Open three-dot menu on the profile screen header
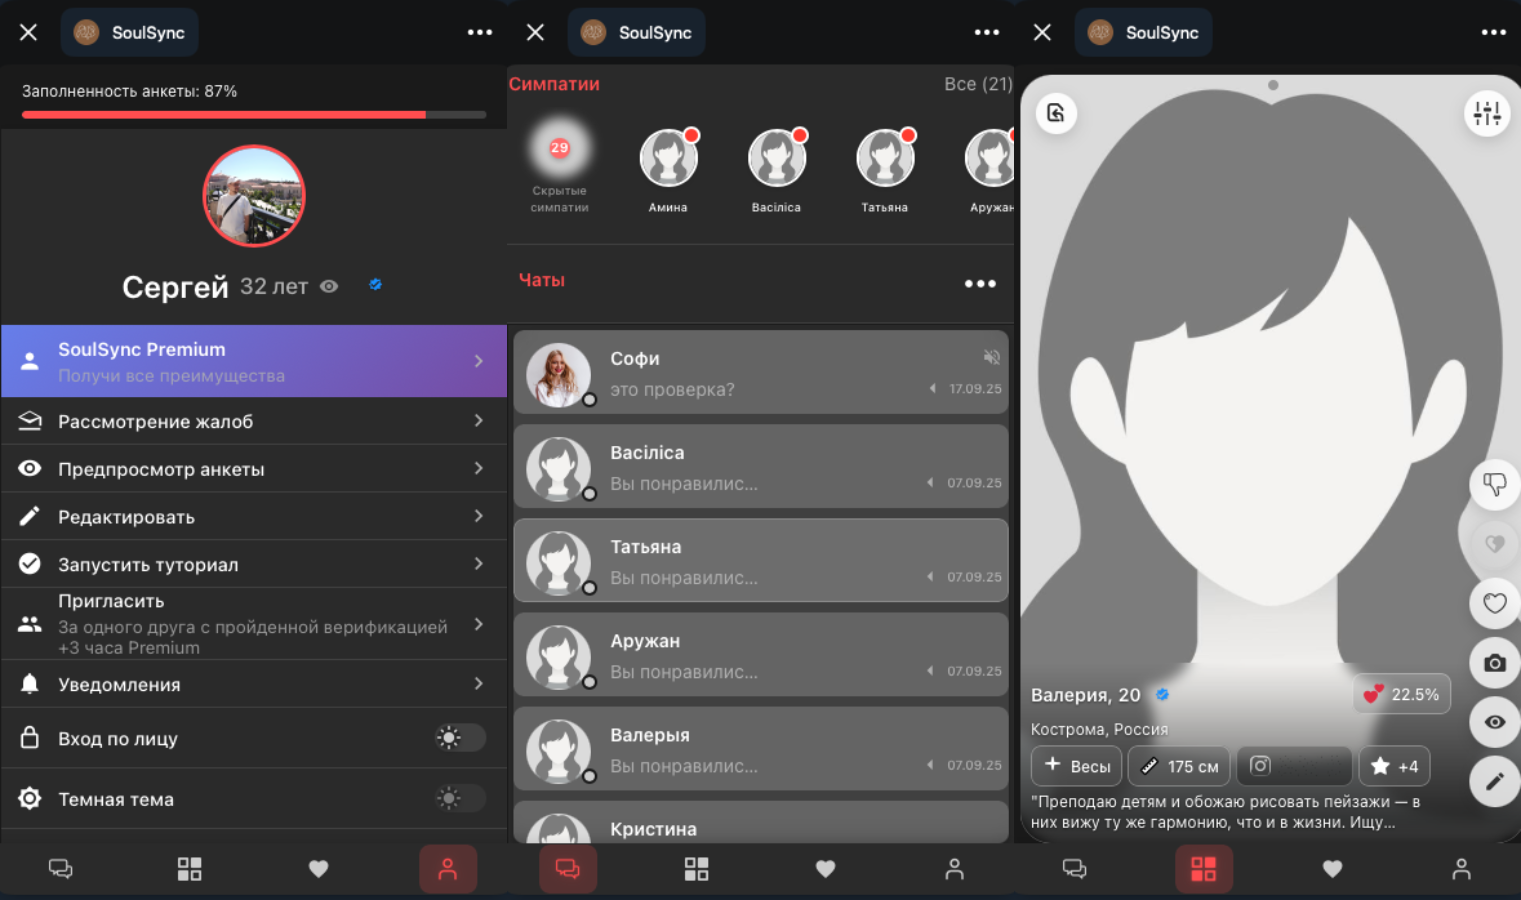The image size is (1521, 900). (x=480, y=32)
